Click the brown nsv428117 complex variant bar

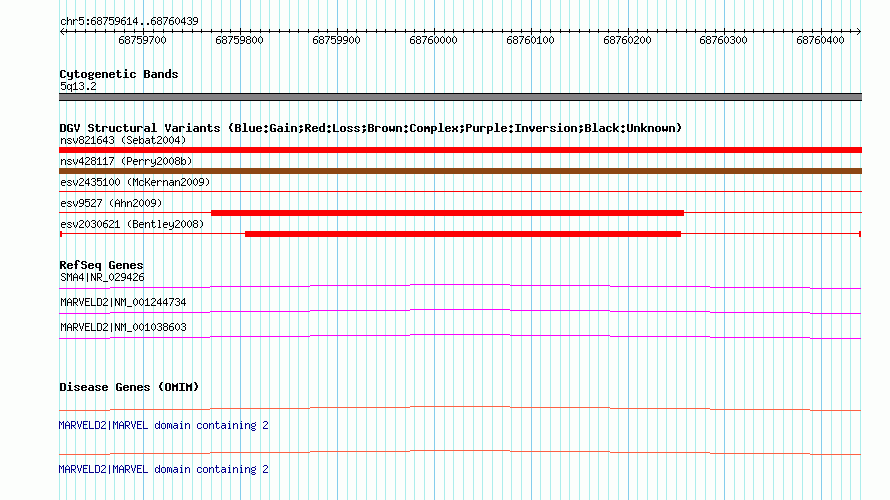460,171
